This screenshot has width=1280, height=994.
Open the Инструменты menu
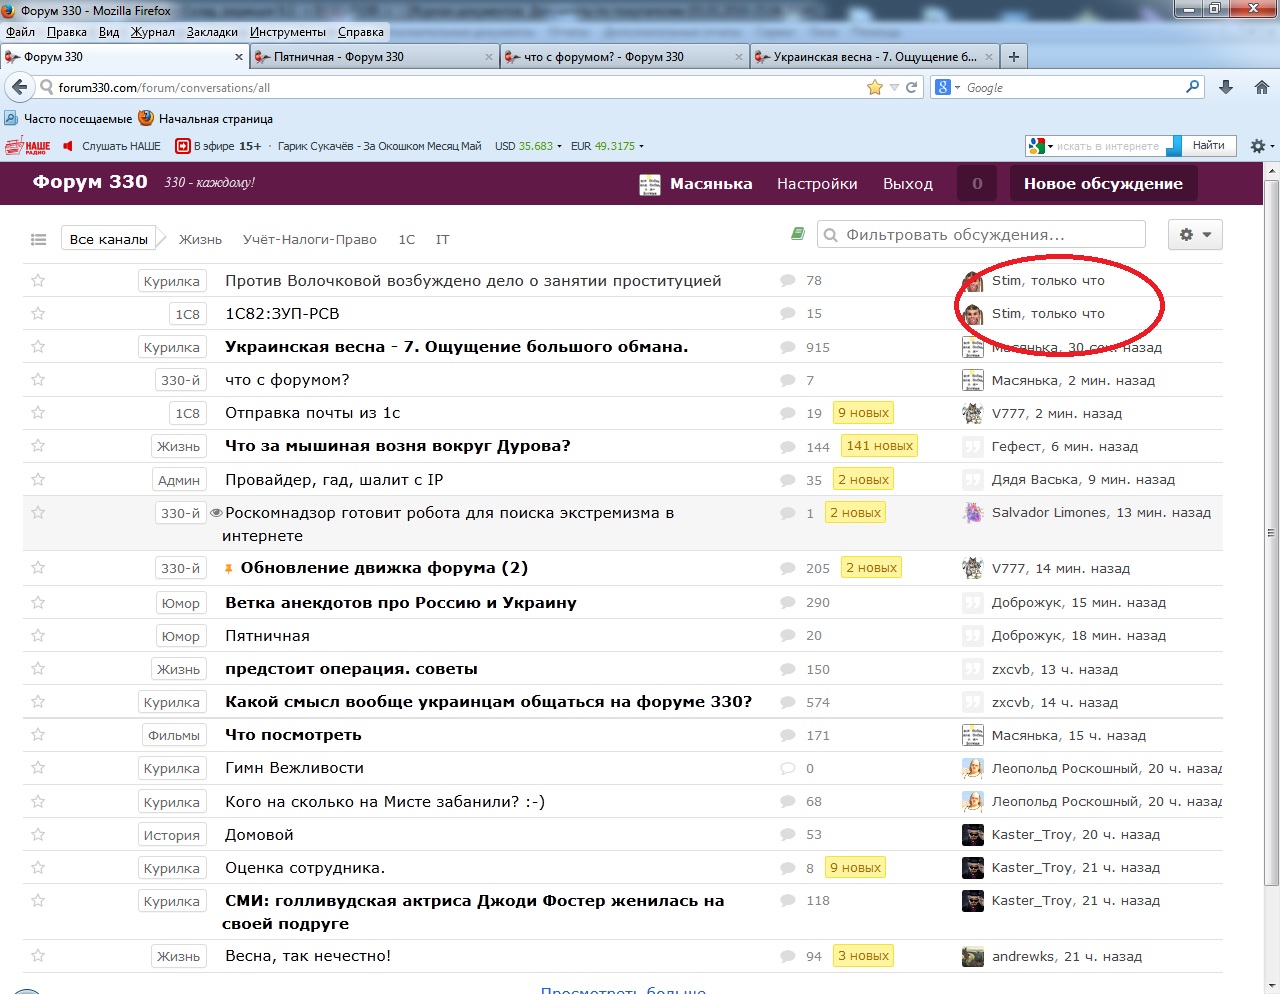pyautogui.click(x=287, y=32)
